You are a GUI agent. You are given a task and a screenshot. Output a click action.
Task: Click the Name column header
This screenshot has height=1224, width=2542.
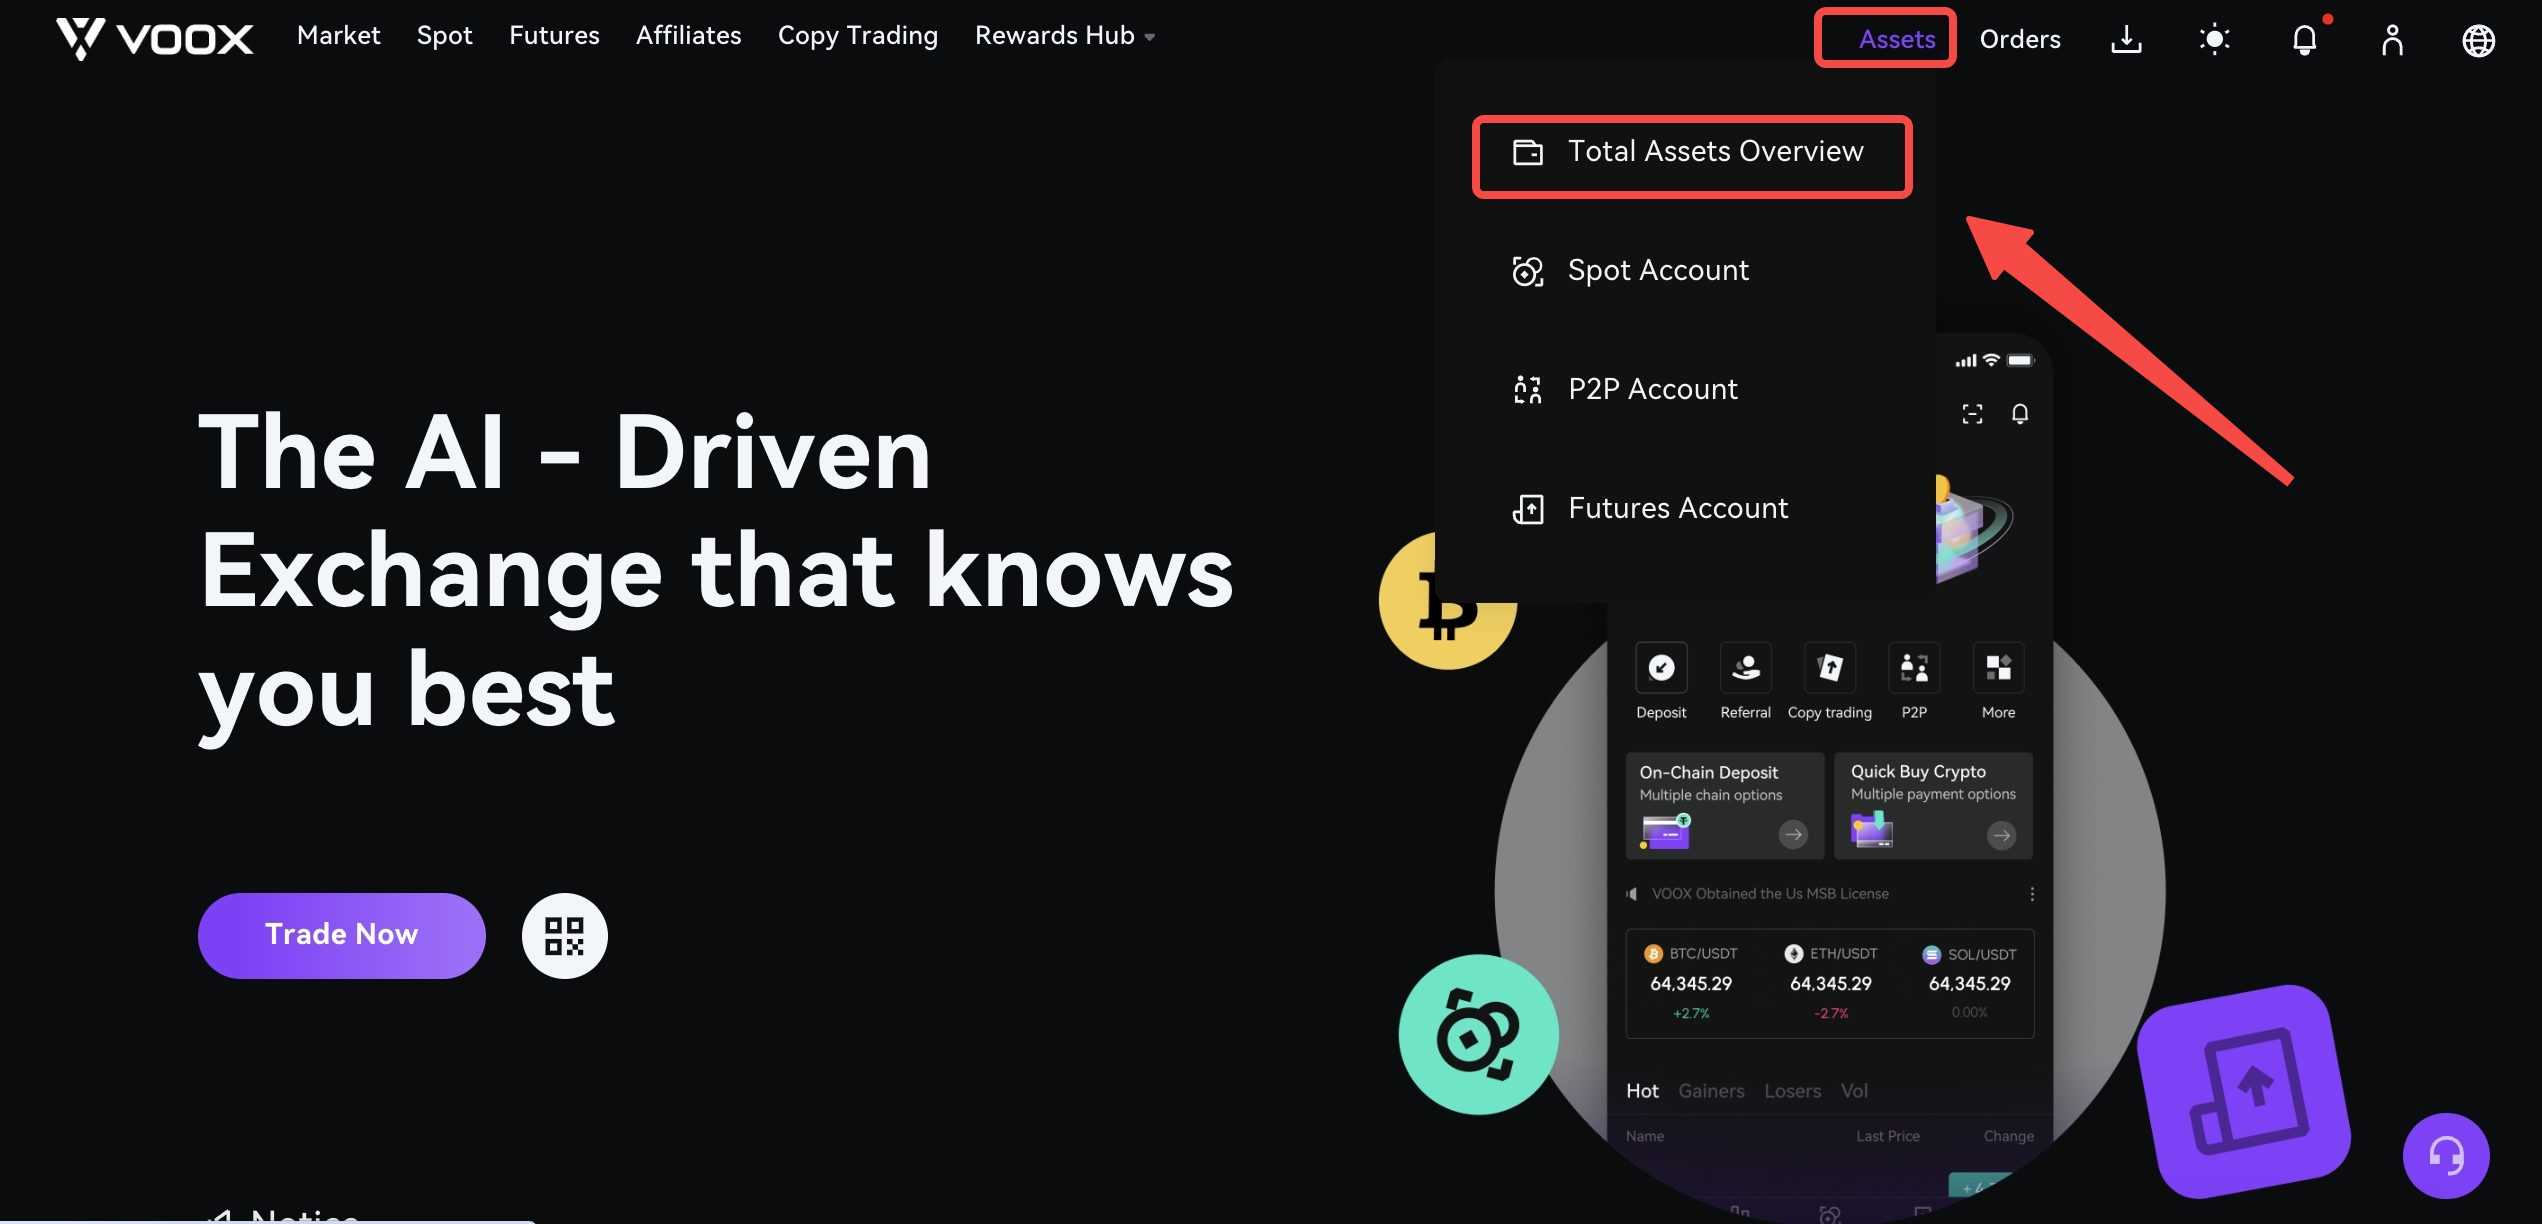[1645, 1137]
